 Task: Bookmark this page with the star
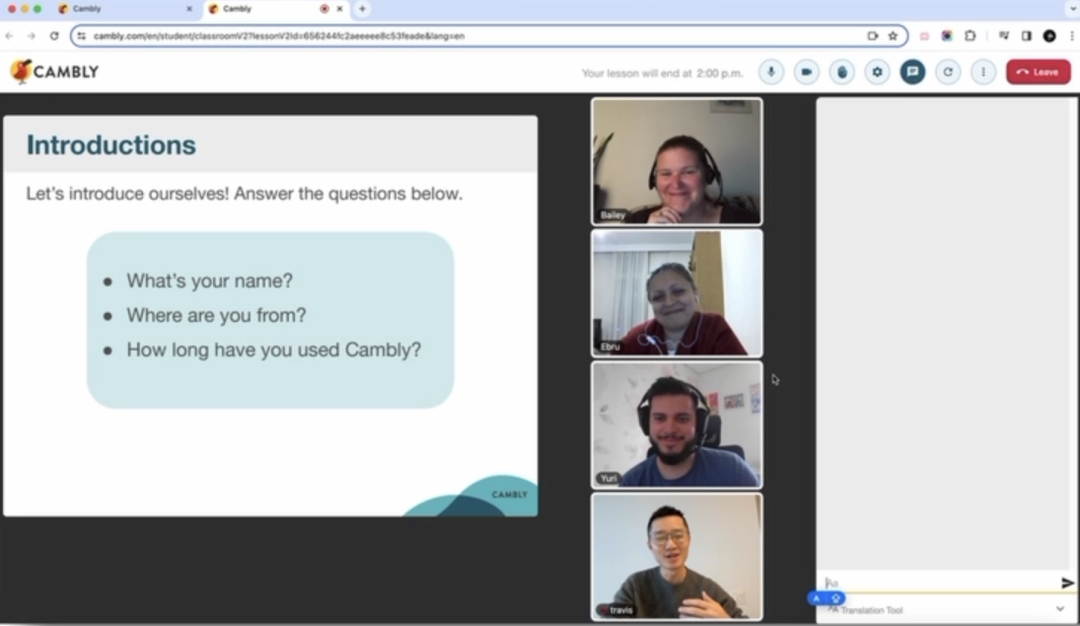coord(893,36)
